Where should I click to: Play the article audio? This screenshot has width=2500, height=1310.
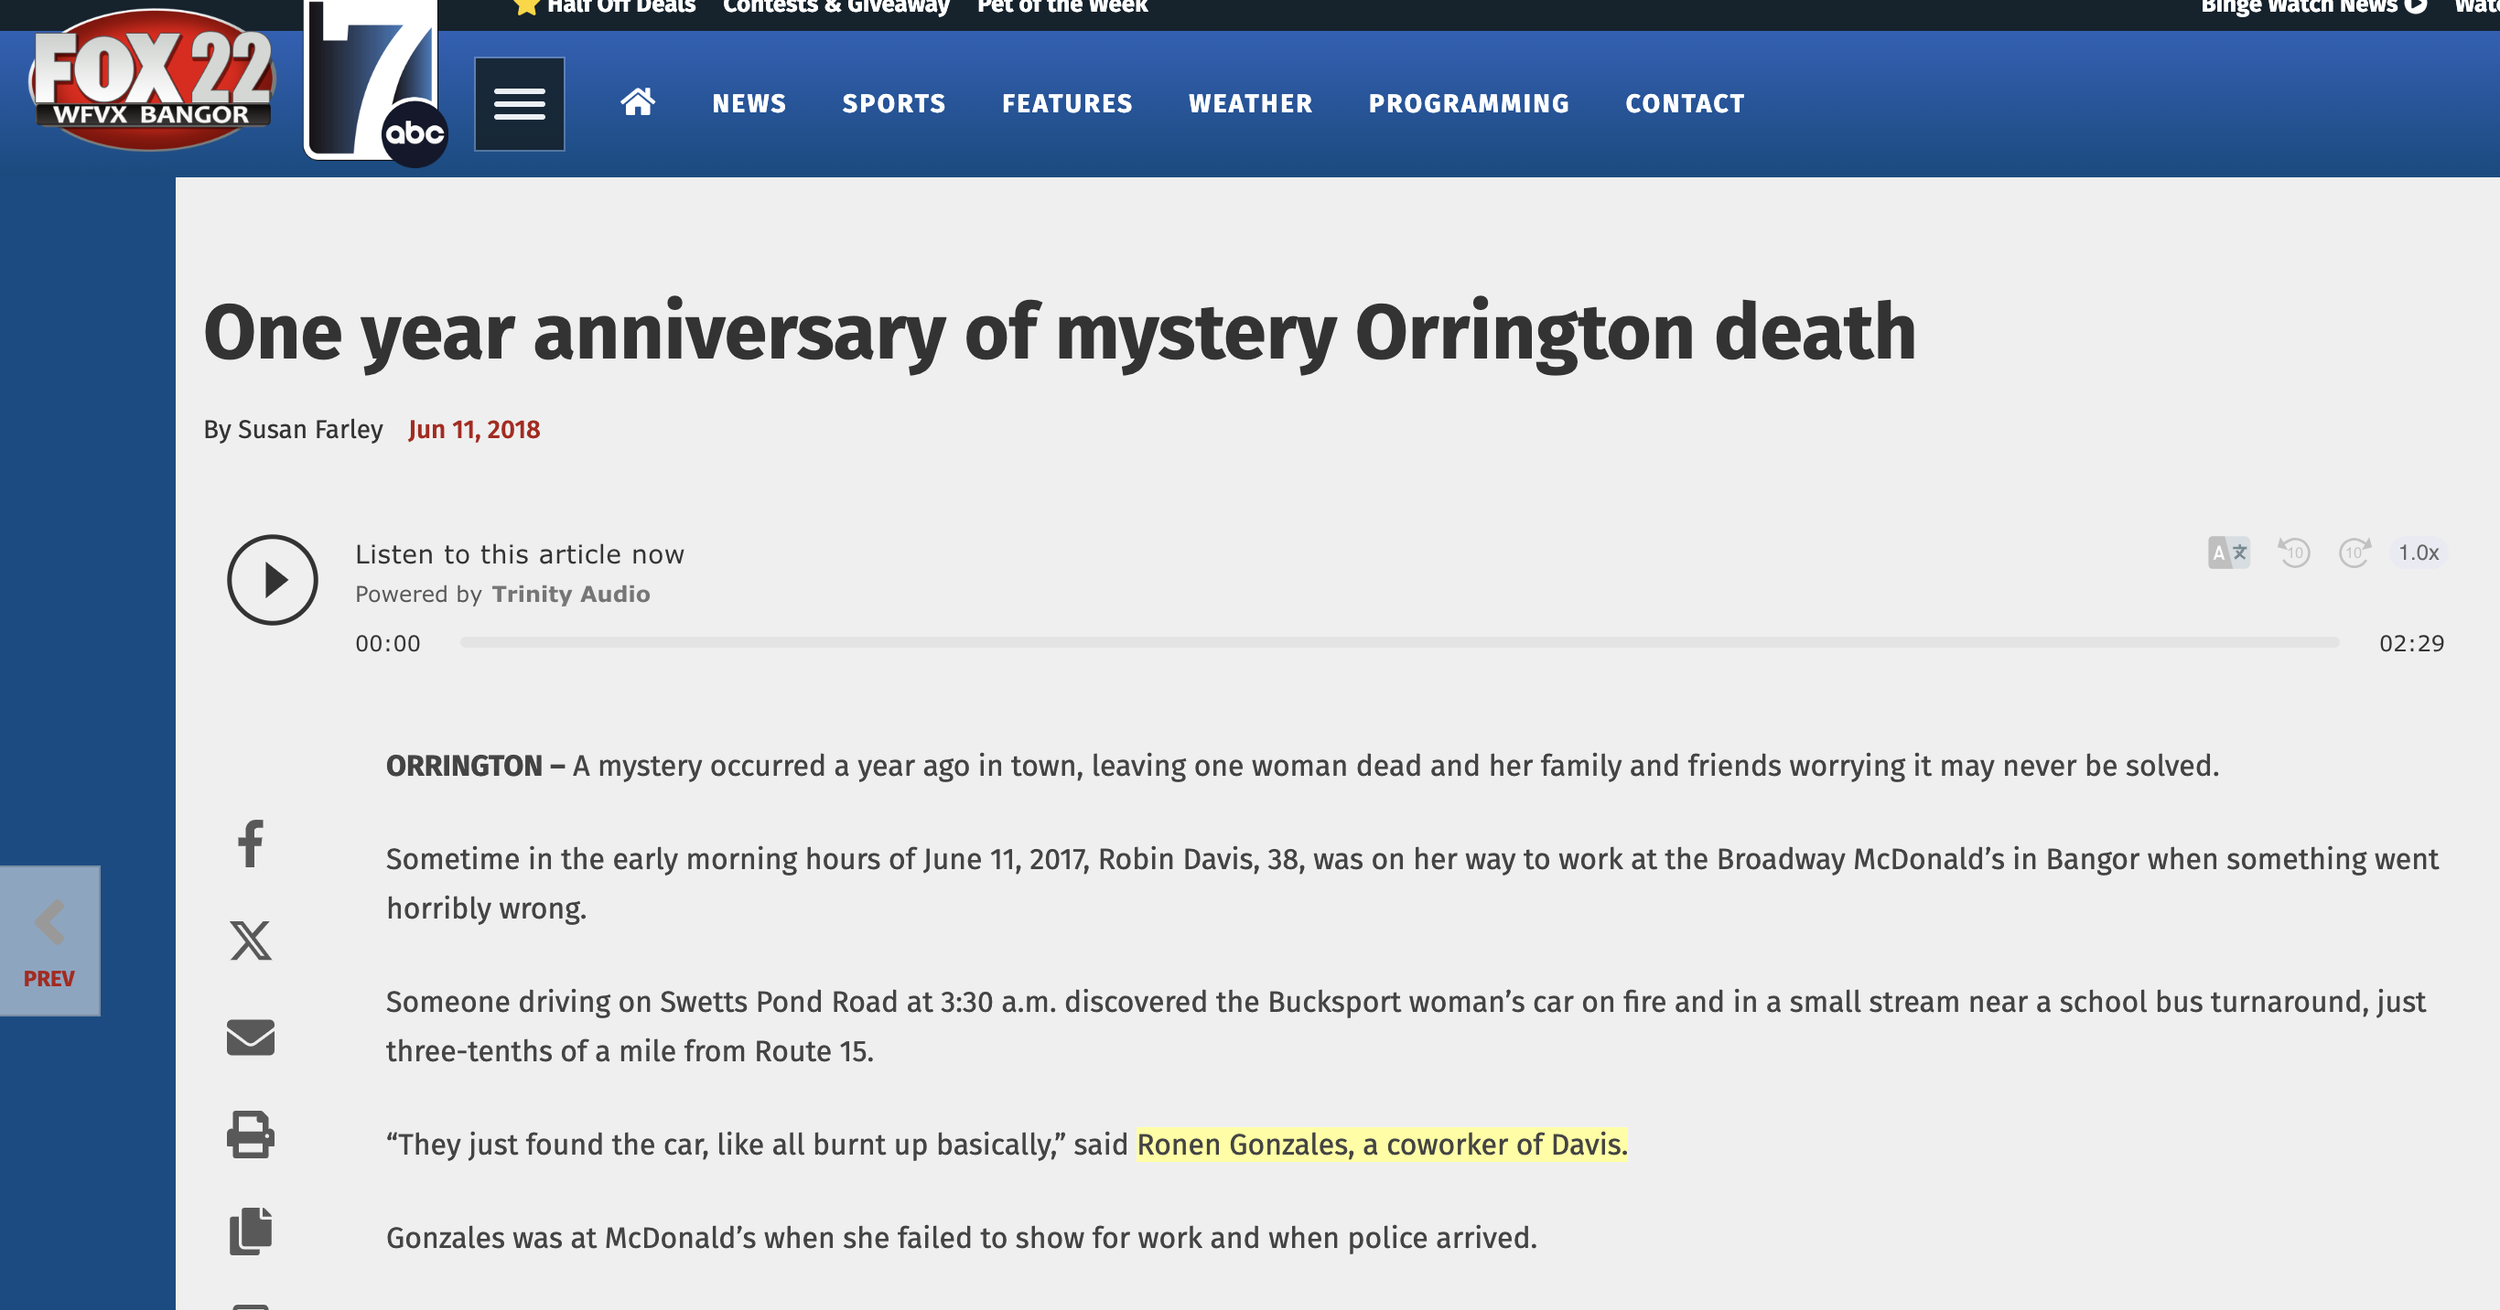272,580
